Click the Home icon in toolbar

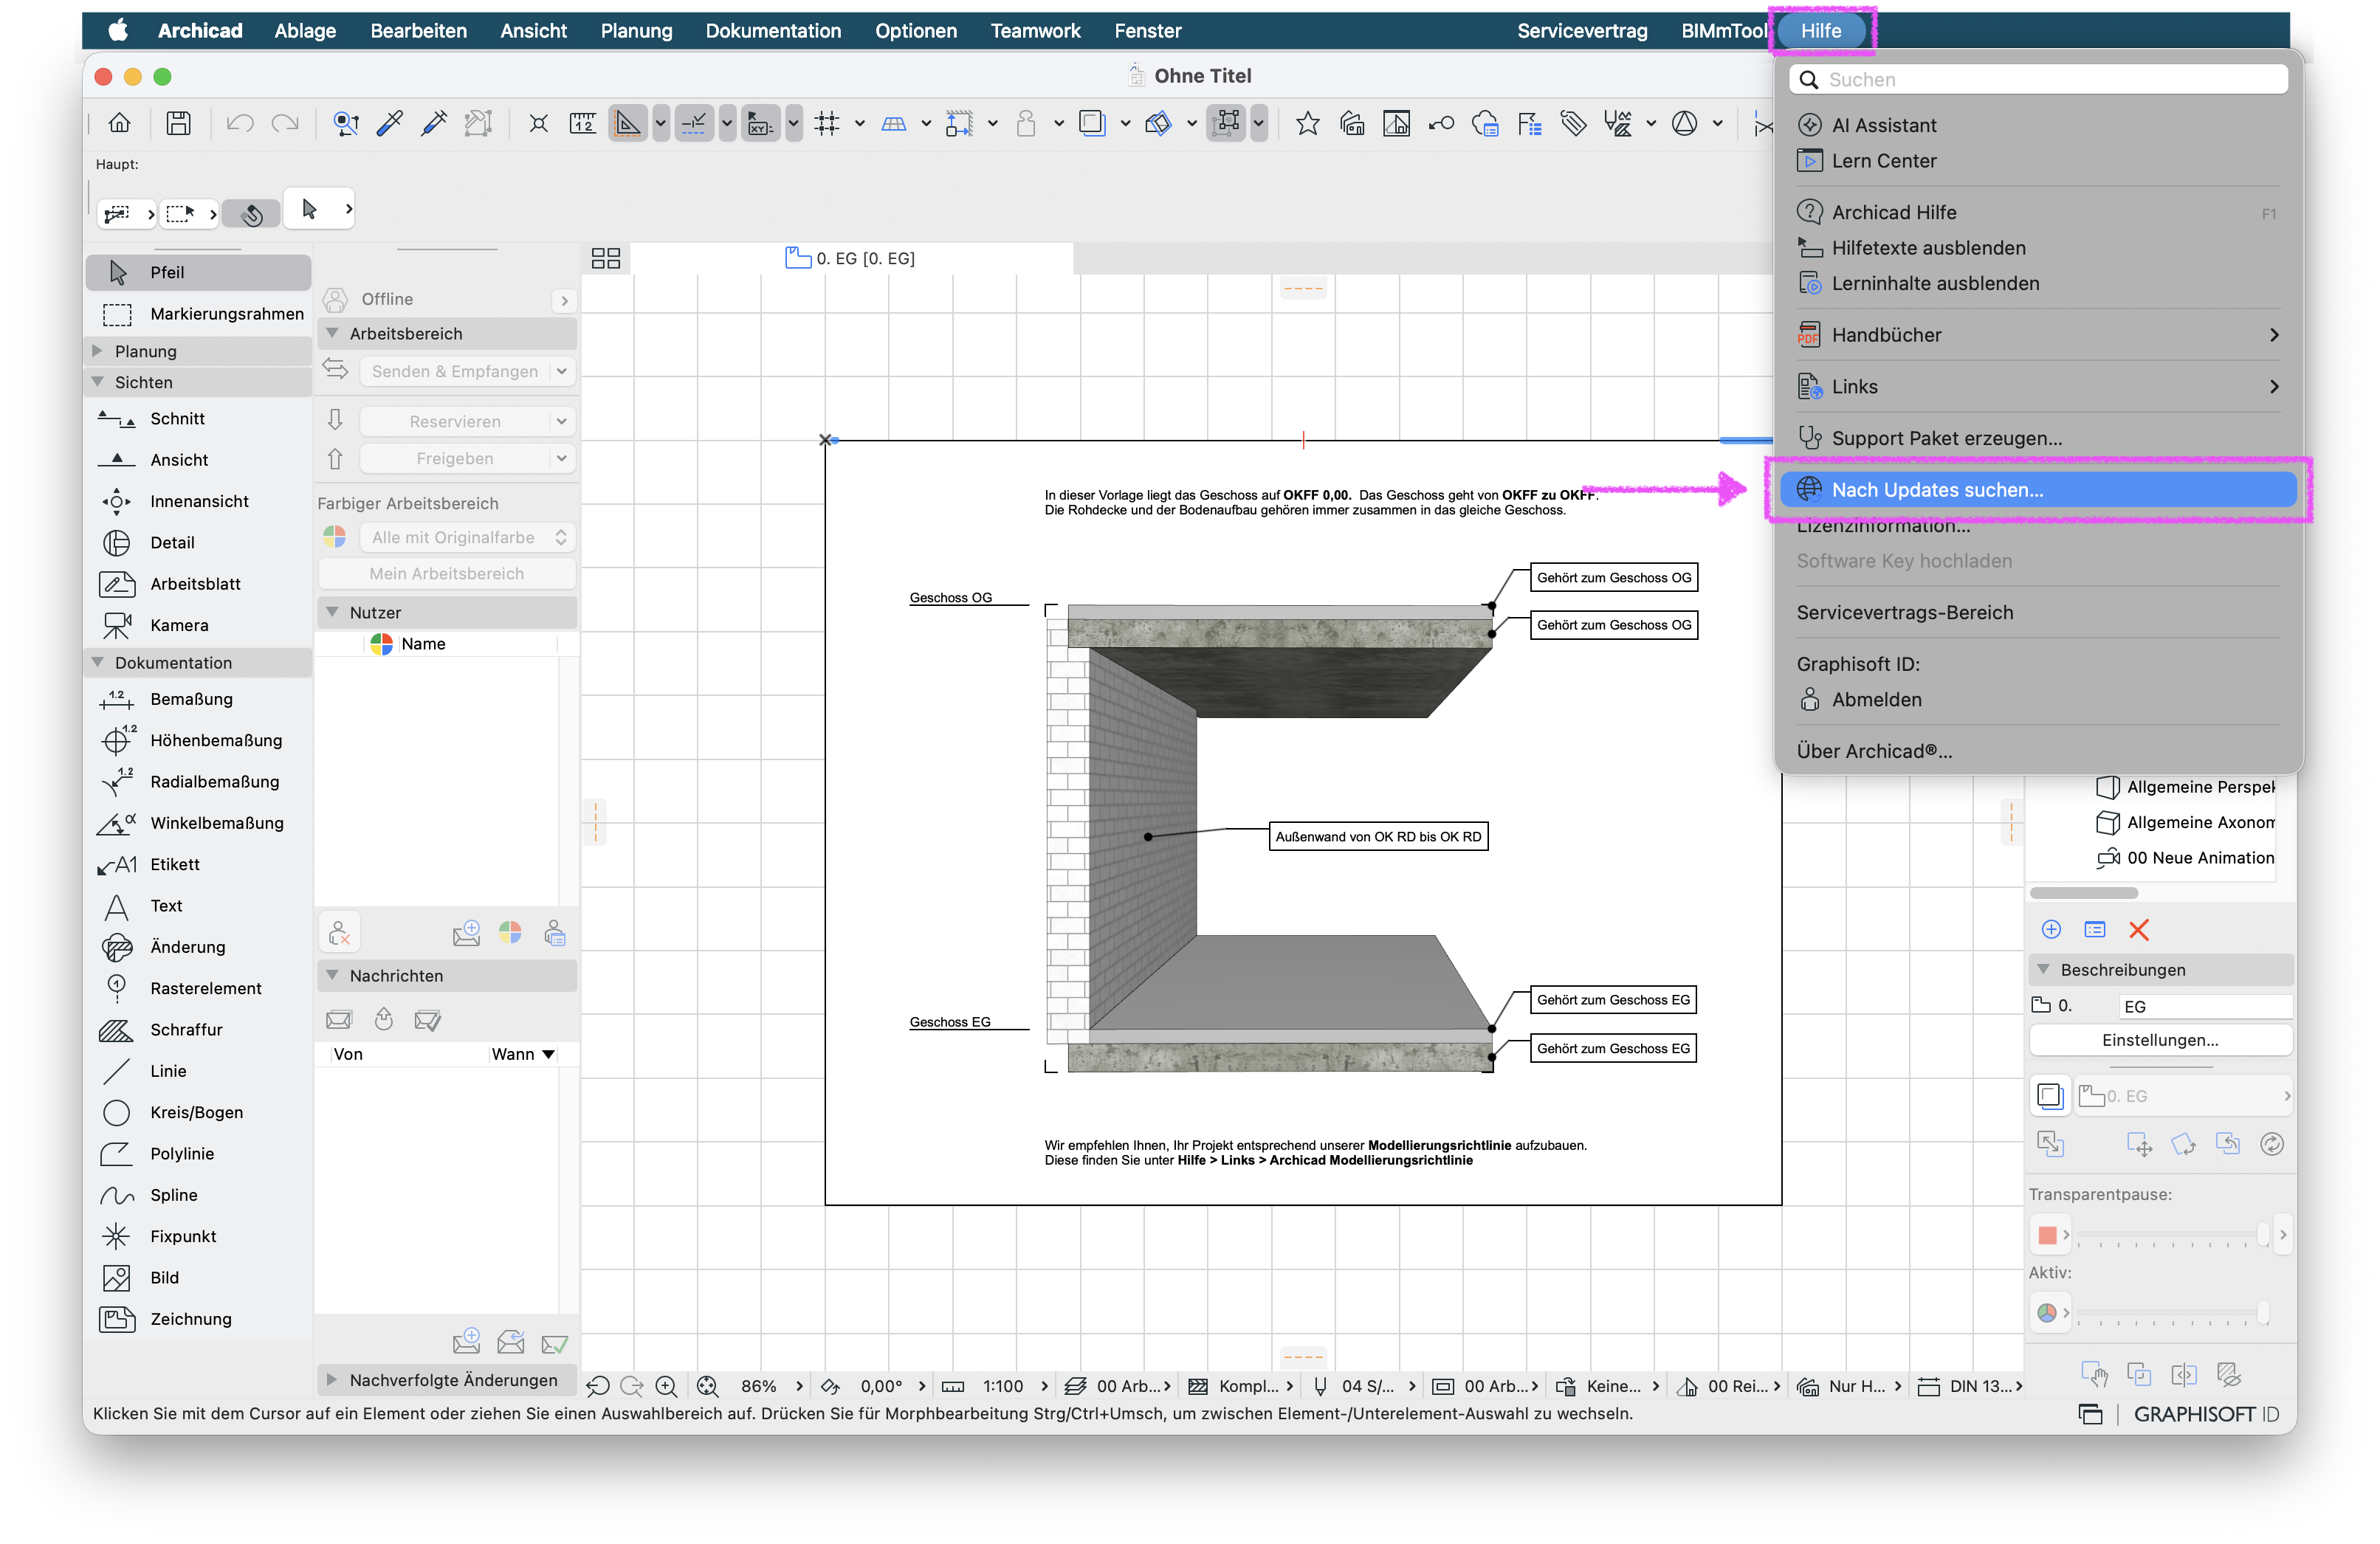coord(119,123)
